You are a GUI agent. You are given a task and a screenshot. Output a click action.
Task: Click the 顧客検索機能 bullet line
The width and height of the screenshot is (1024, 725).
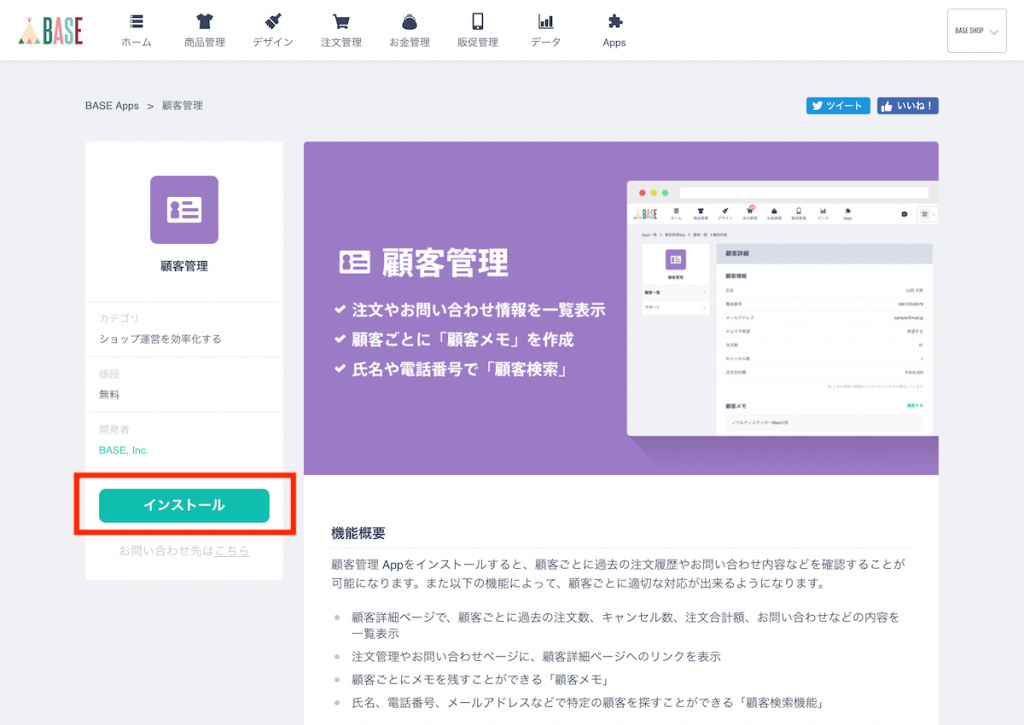point(587,703)
